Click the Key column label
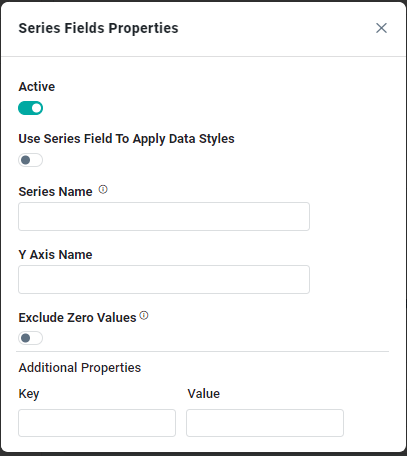The image size is (407, 456). [x=29, y=394]
